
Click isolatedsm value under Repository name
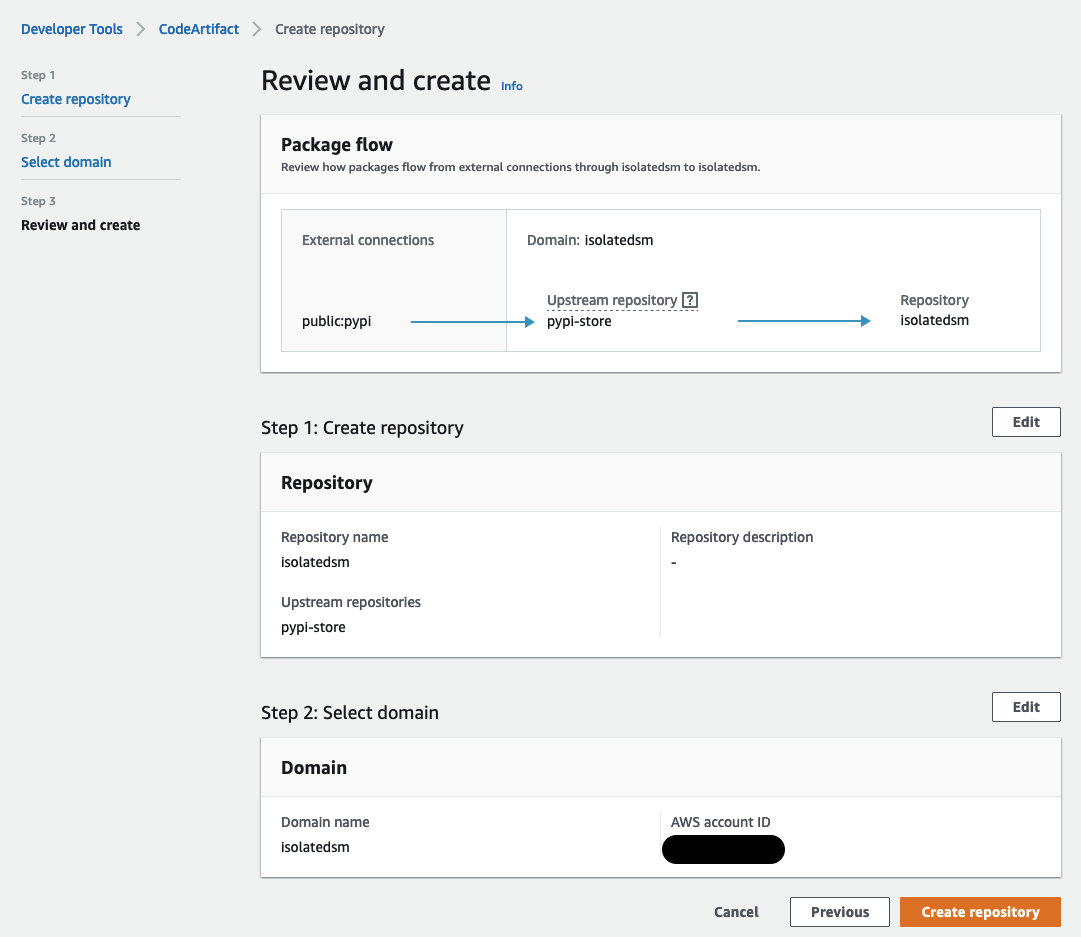coord(315,562)
